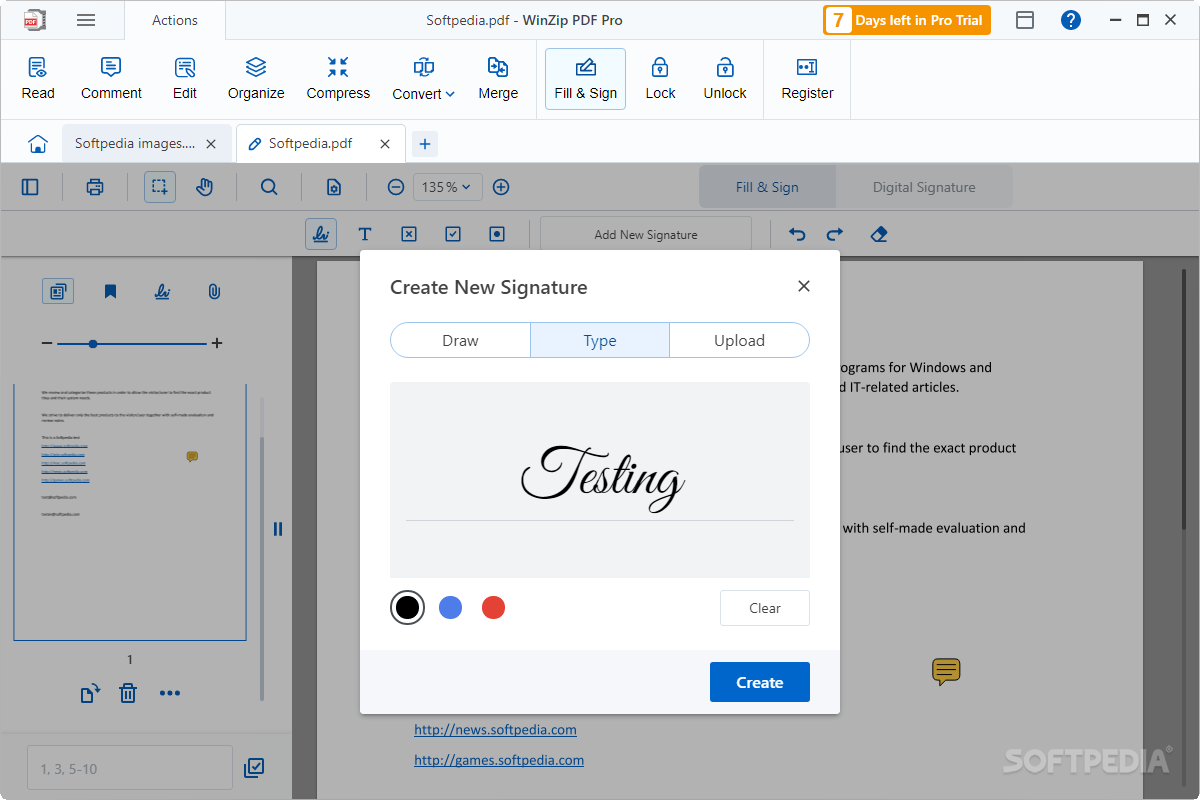
Task: Select the text field tool
Action: click(365, 234)
